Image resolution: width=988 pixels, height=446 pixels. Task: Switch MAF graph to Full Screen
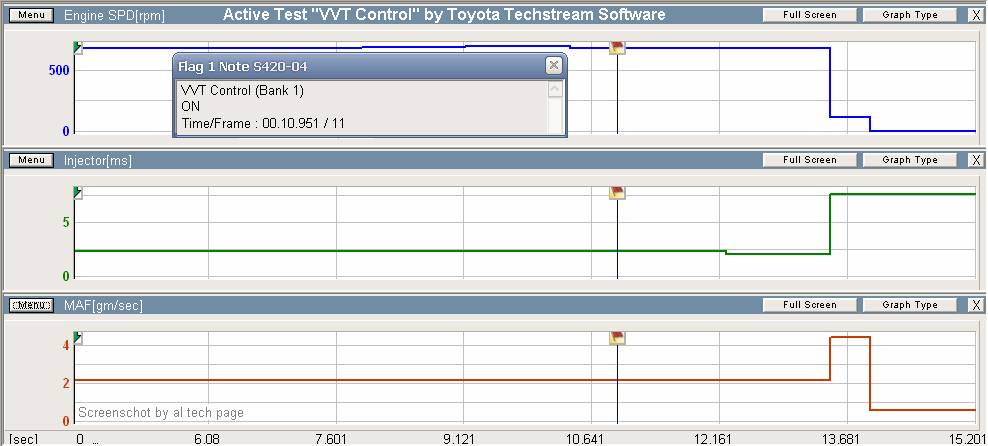pos(809,305)
